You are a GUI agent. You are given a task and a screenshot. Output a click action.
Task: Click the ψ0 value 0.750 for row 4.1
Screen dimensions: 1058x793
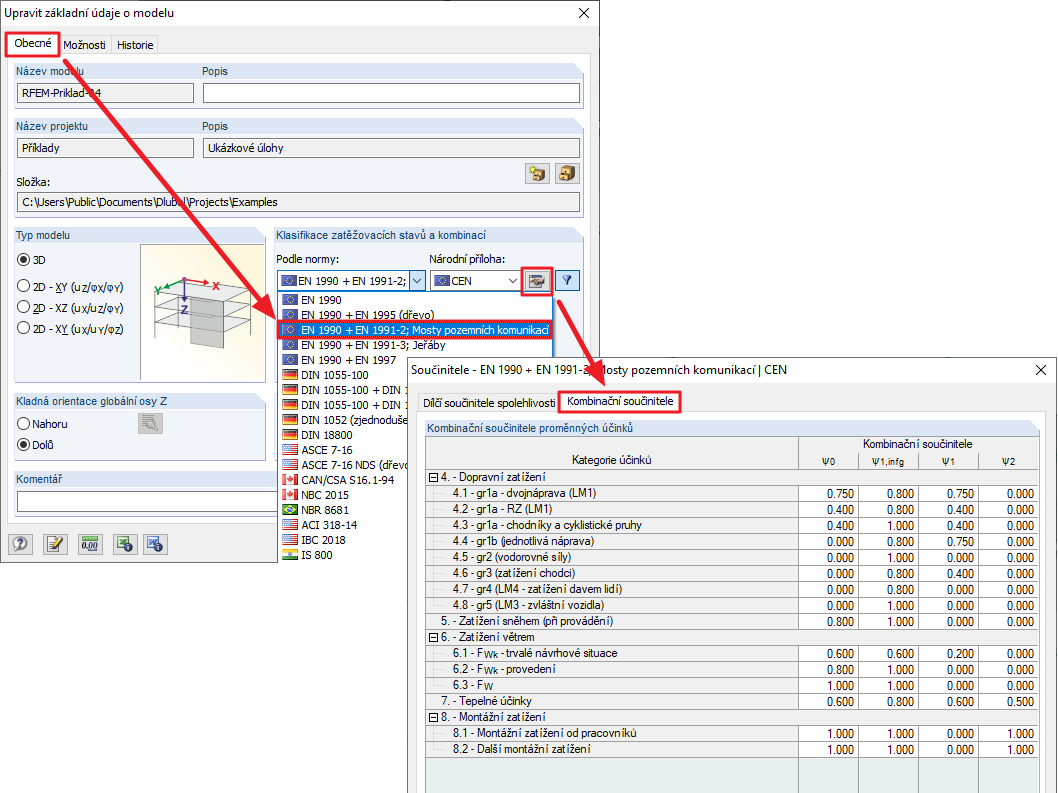tap(829, 494)
